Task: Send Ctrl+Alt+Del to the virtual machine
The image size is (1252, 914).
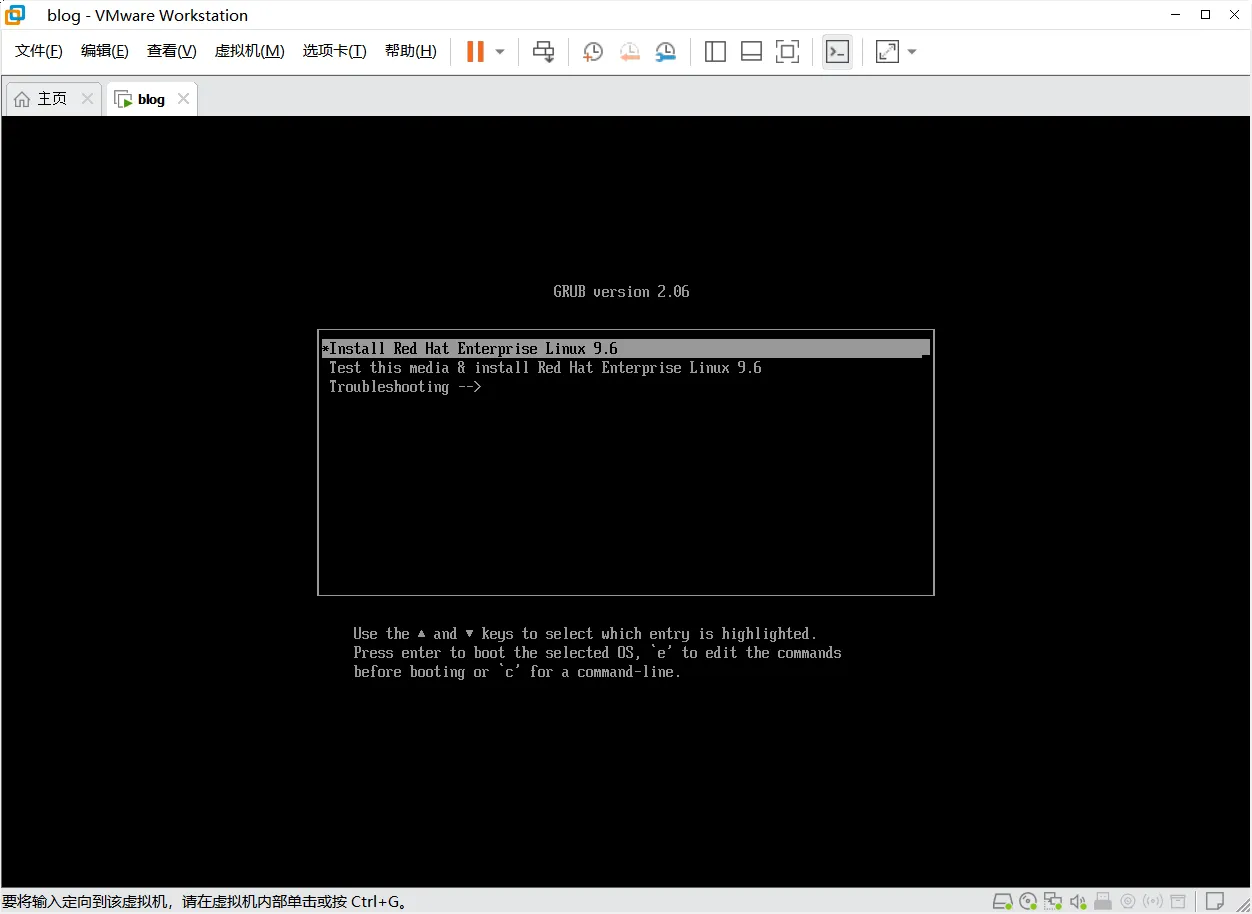Action: (543, 51)
